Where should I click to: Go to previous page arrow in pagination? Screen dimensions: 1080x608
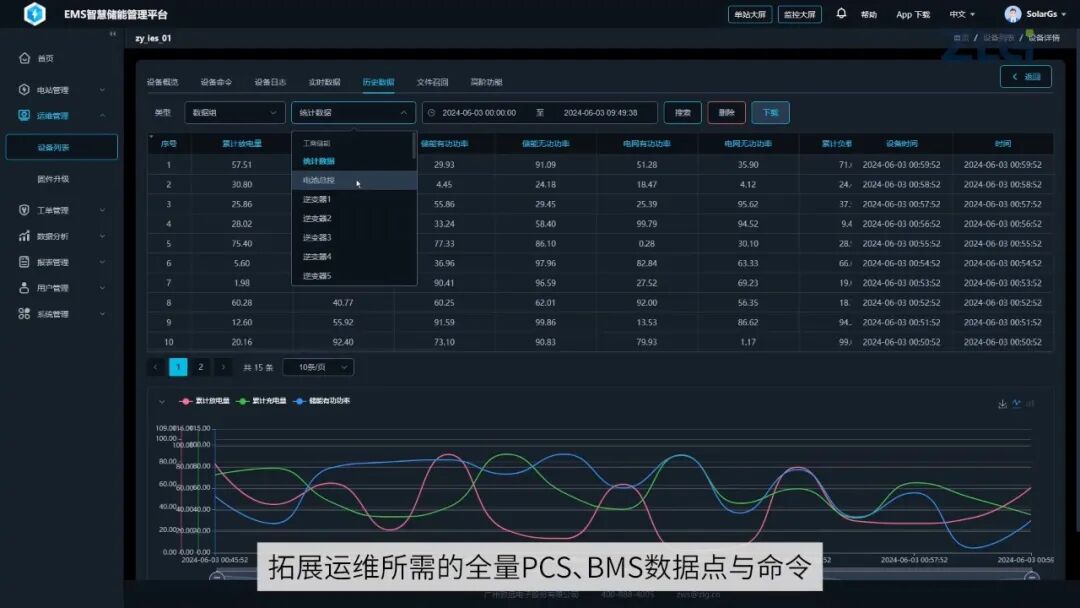click(x=156, y=367)
